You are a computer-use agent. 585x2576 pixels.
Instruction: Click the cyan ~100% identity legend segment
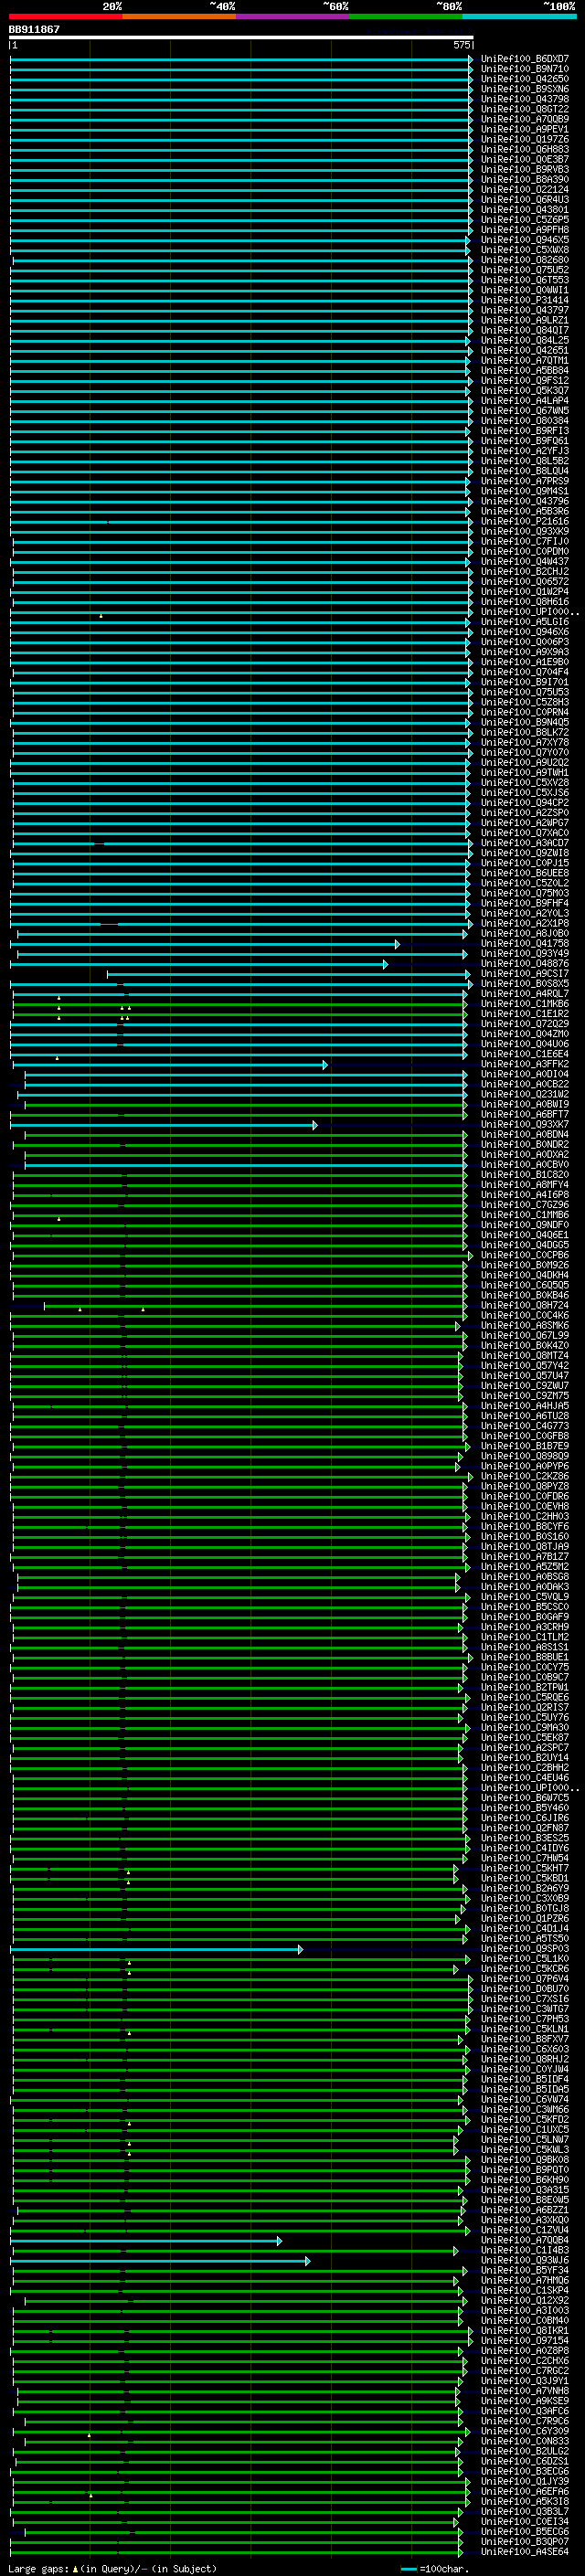(x=518, y=16)
